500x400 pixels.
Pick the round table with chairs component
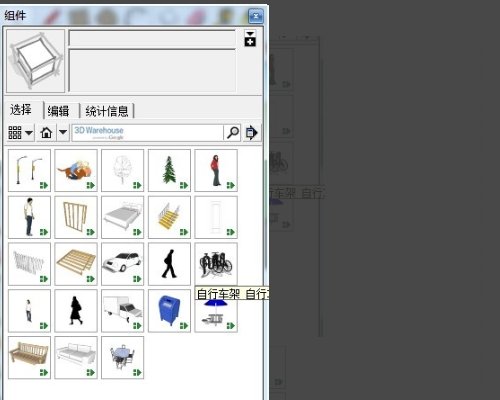click(123, 357)
